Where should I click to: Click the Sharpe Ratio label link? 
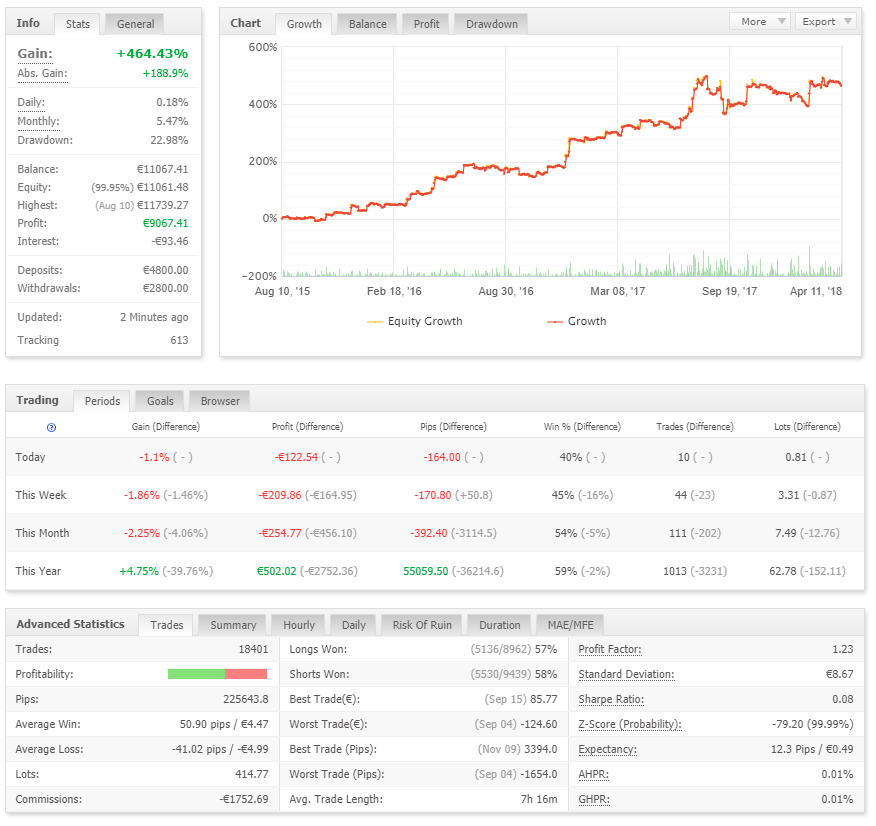[x=611, y=699]
